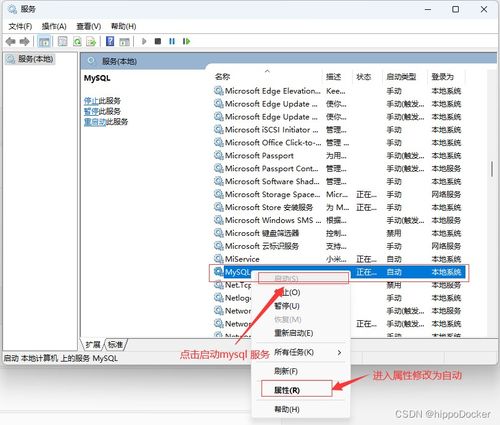Toggle the show/hide console tree icon
Image resolution: width=500 pixels, height=425 pixels.
coord(44,41)
